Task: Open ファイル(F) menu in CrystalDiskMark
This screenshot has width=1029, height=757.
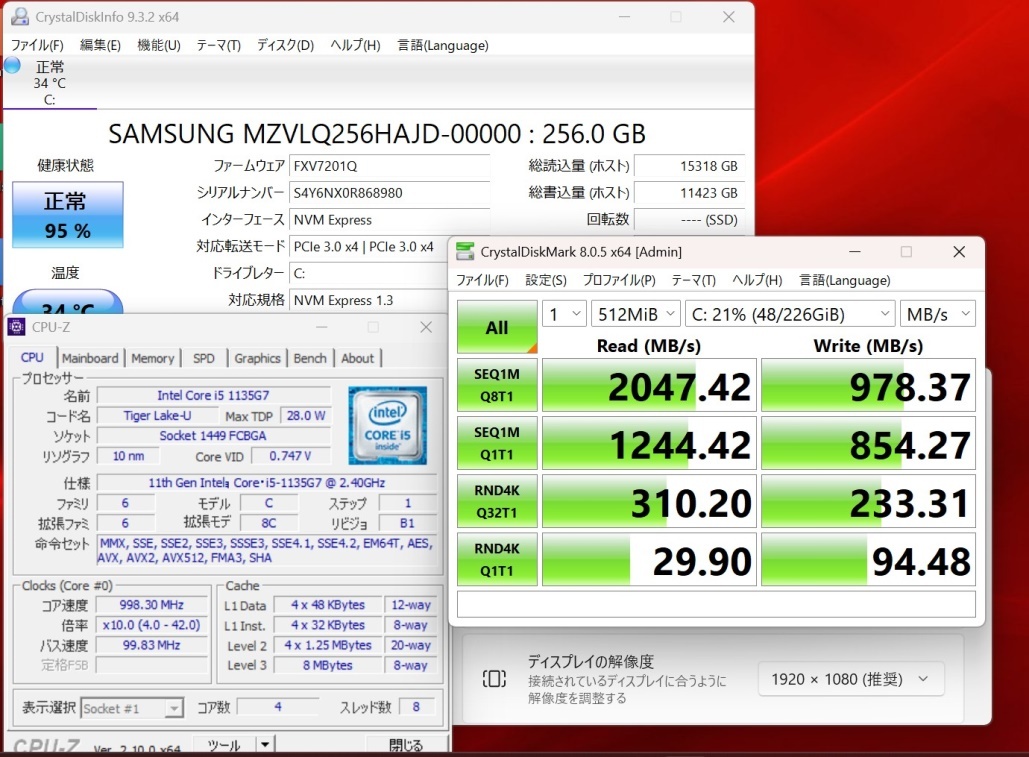Action: [x=482, y=280]
